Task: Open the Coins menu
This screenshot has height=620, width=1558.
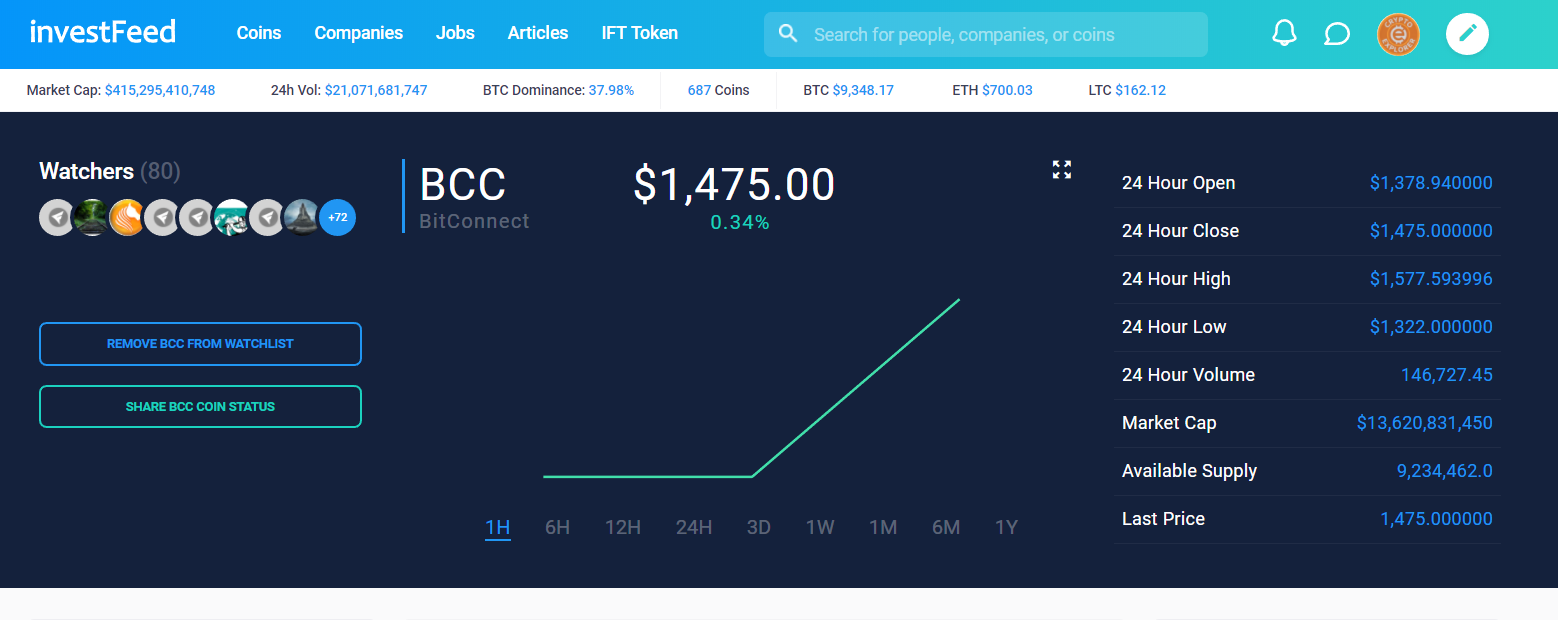Action: pos(259,33)
